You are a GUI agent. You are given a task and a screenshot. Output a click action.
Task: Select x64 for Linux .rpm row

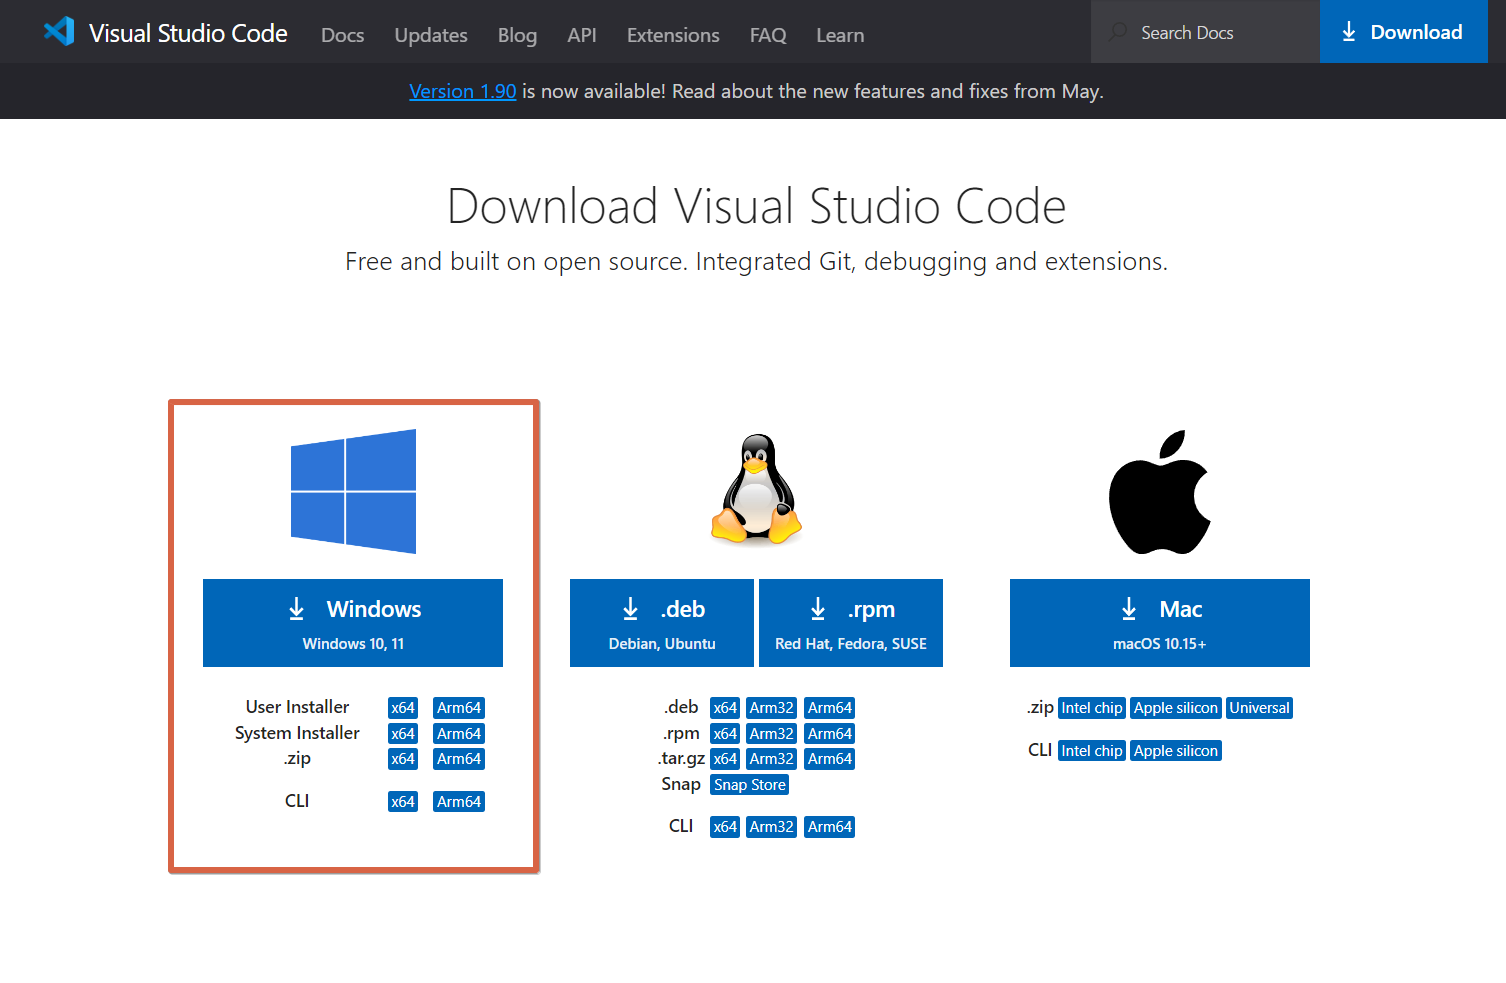pos(725,734)
